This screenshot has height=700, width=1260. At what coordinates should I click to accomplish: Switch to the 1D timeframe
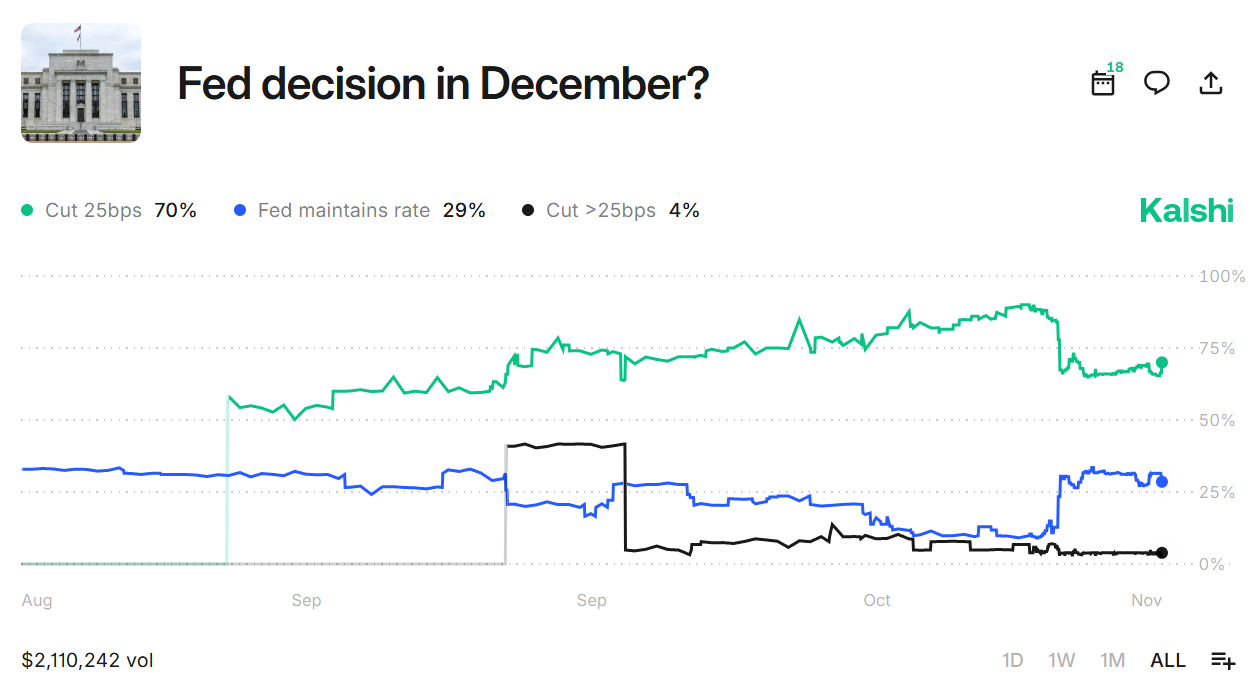(x=1013, y=660)
